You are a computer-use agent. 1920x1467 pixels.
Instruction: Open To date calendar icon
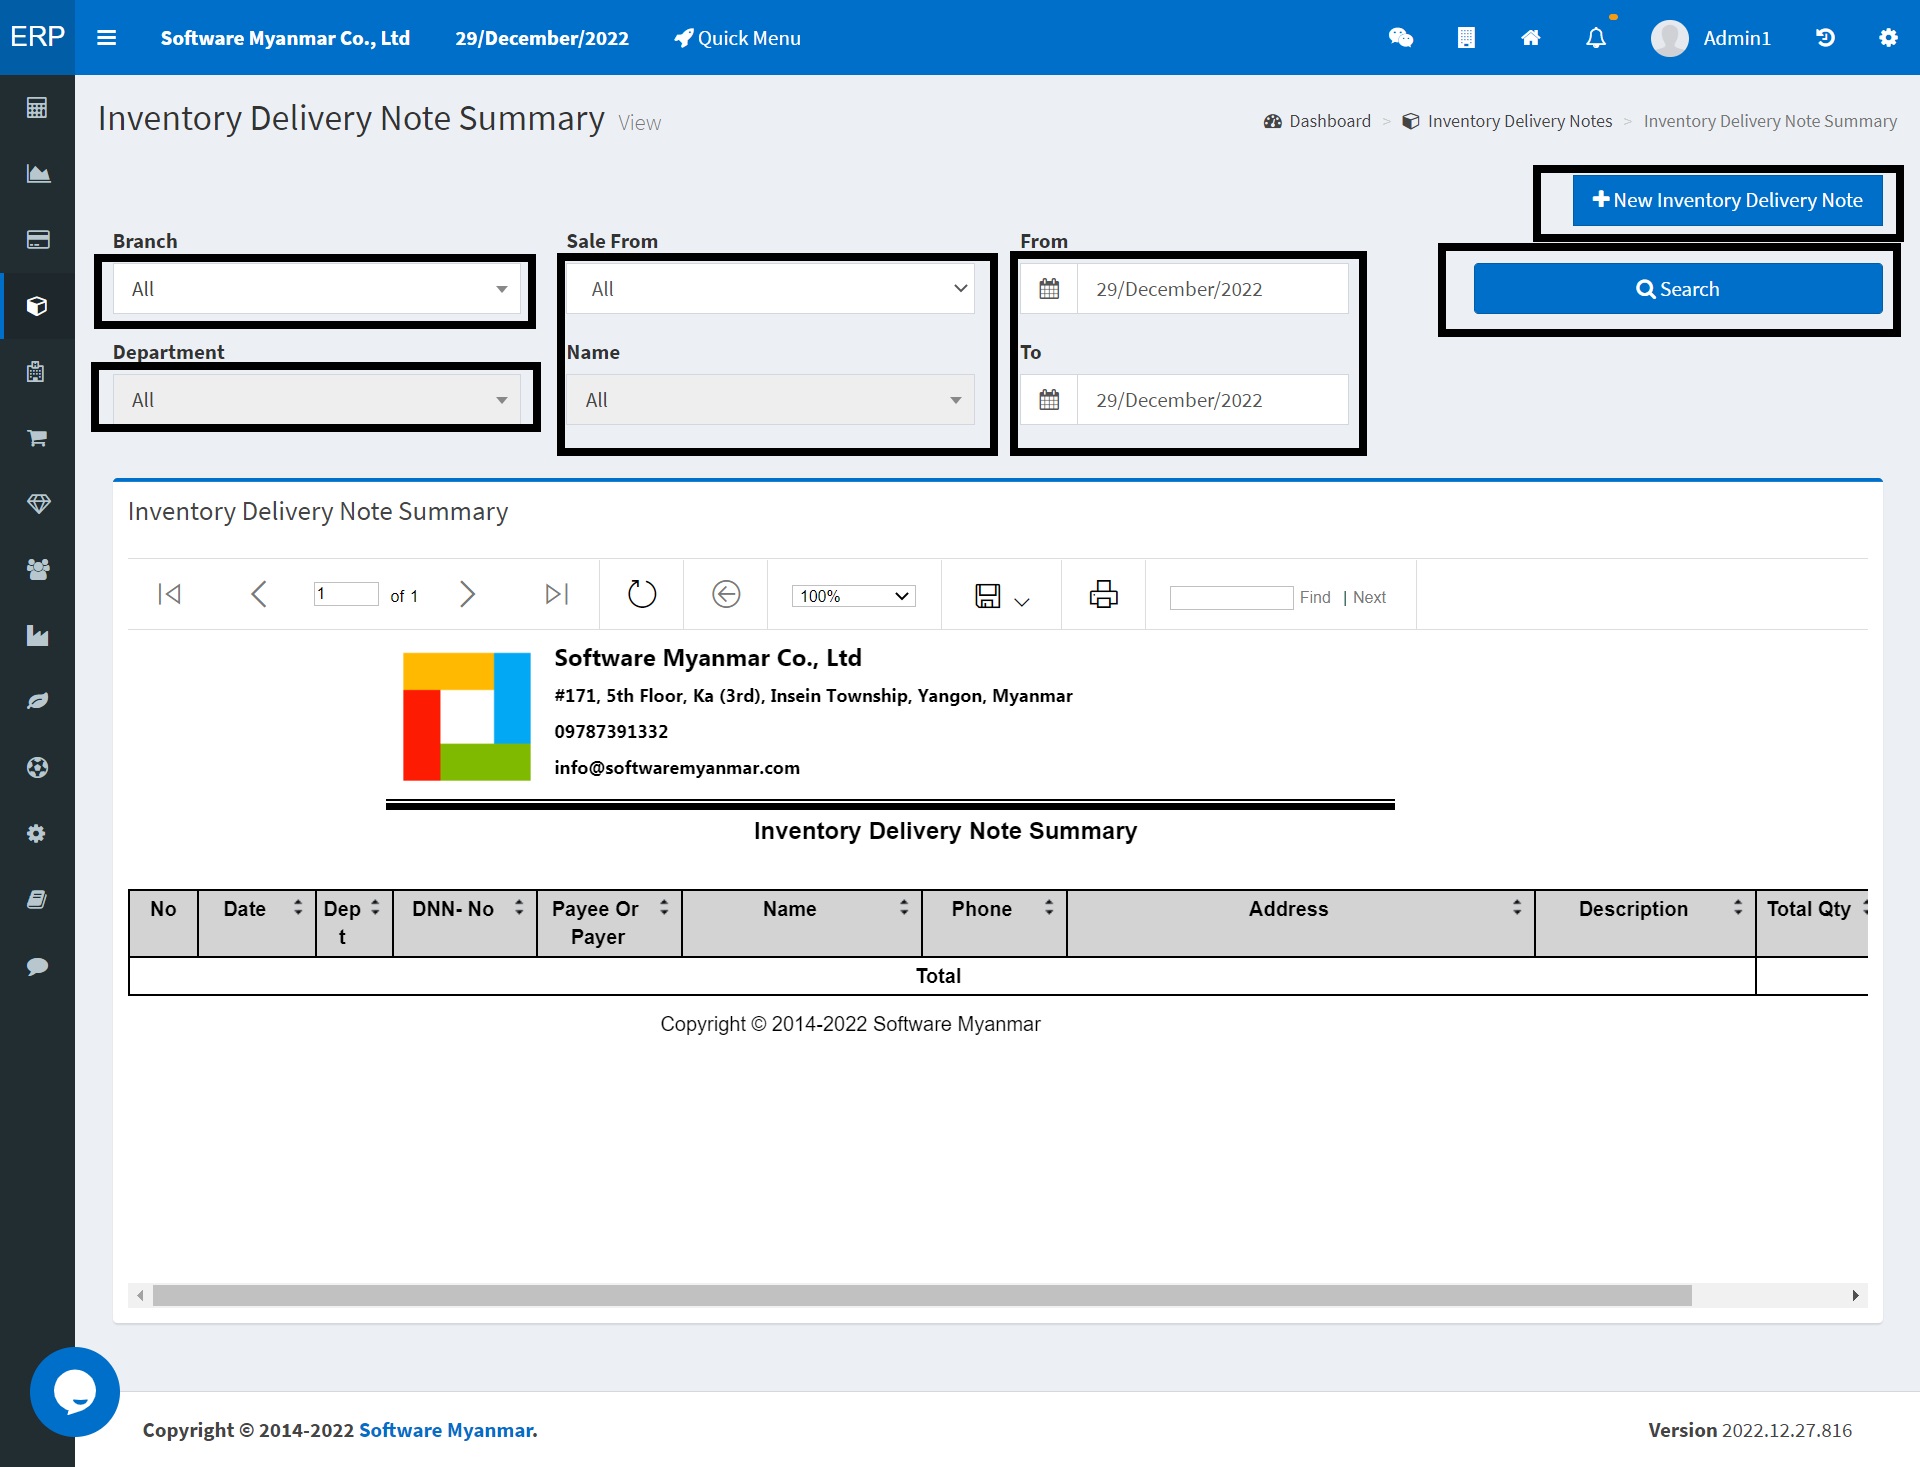(x=1049, y=400)
